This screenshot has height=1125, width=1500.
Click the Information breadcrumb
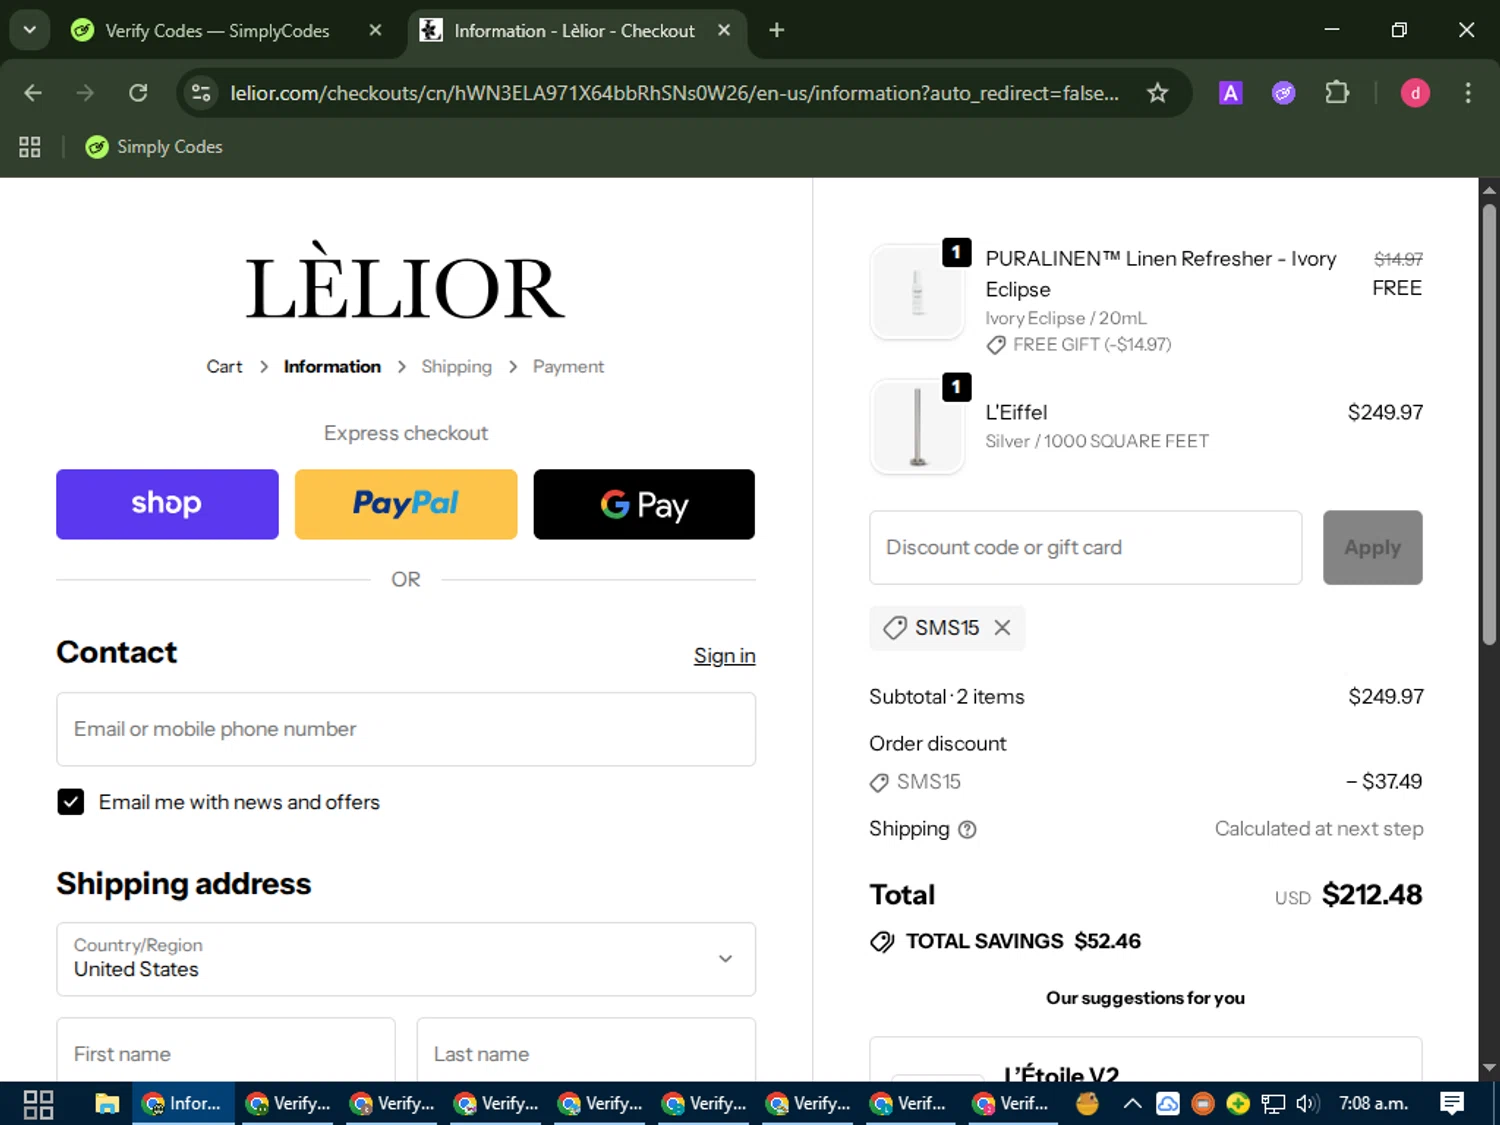[x=332, y=367]
